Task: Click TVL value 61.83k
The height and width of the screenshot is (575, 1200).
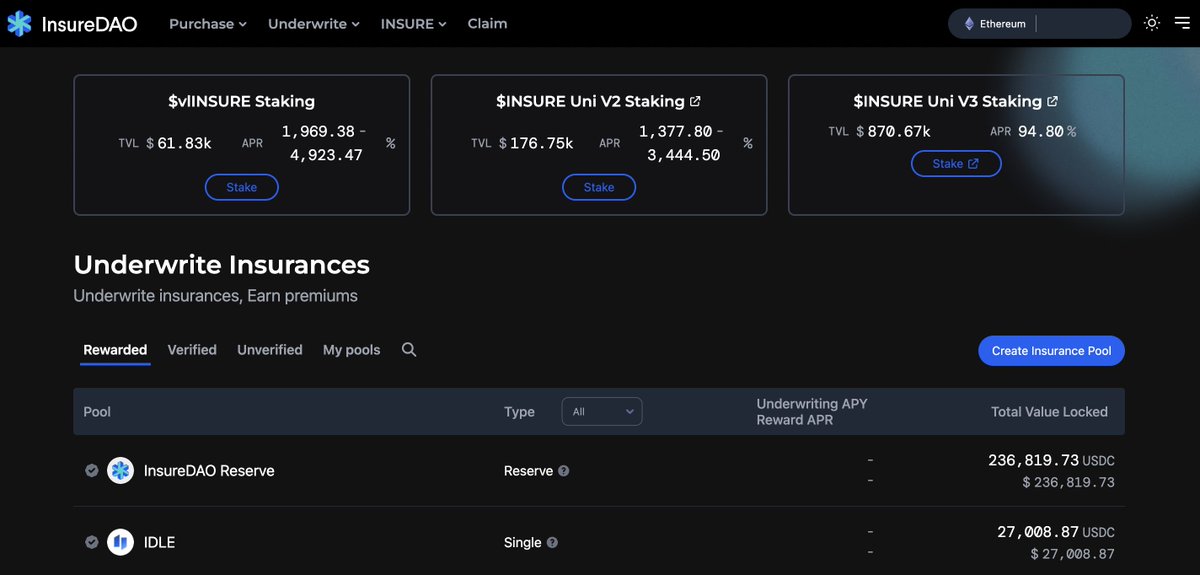Action: point(184,143)
